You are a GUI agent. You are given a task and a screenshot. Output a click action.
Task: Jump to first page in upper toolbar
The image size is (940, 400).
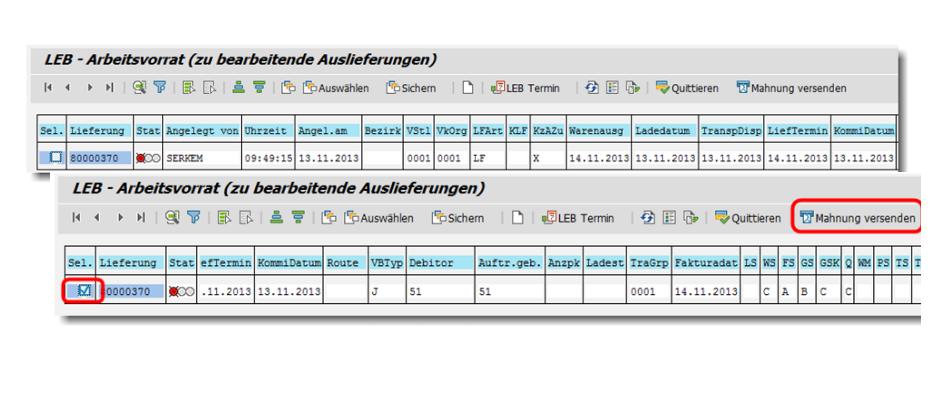(x=48, y=88)
